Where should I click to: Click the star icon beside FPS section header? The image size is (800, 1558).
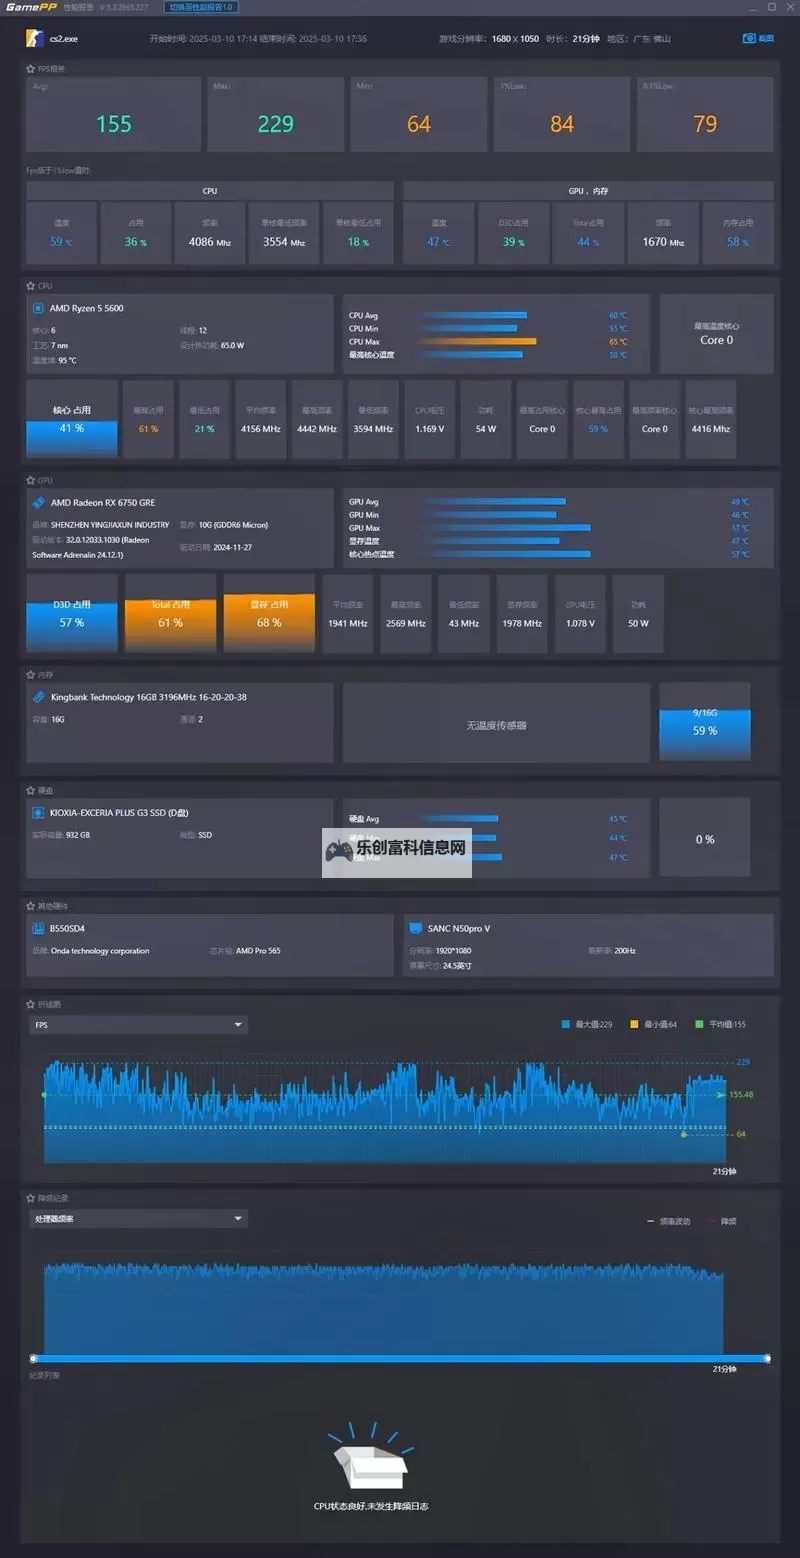pos(30,69)
